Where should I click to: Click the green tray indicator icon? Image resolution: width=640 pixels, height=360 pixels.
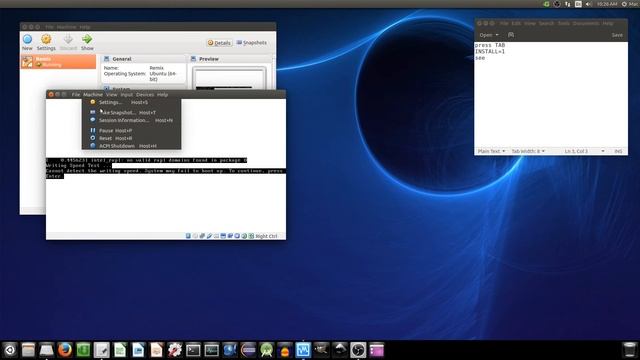click(546, 4)
